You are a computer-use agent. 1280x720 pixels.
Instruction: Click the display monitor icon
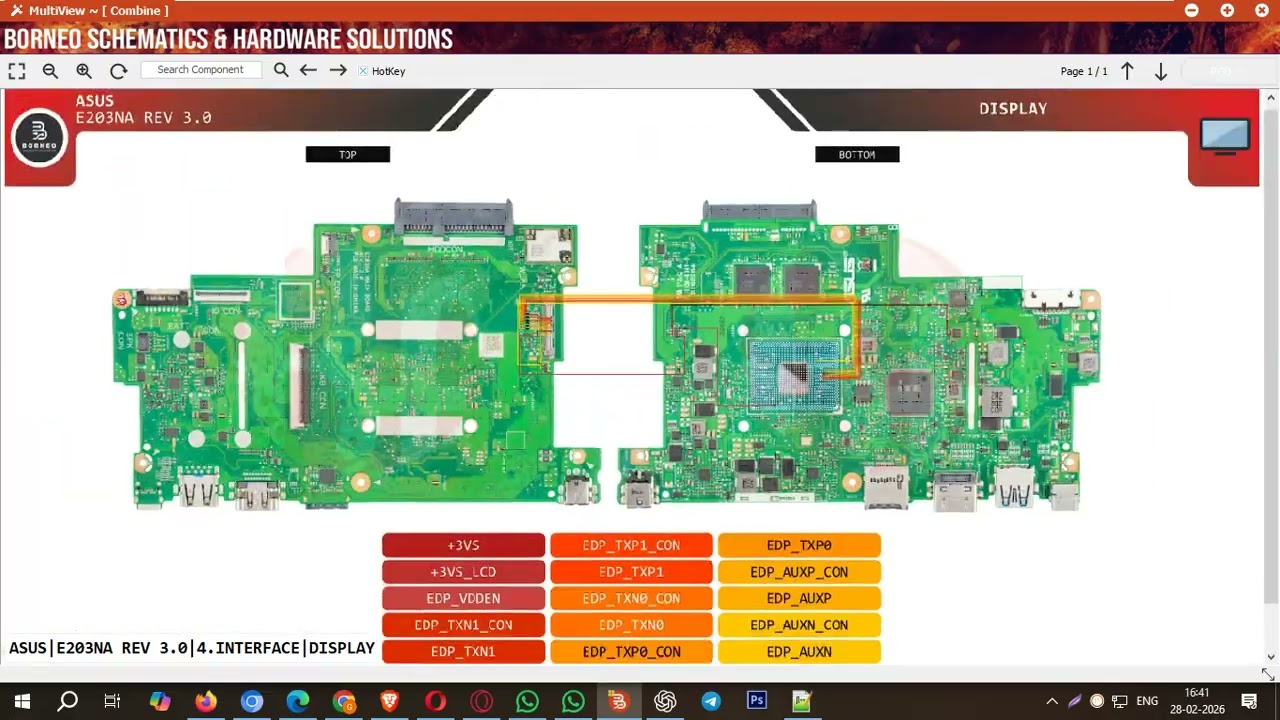coord(1224,135)
